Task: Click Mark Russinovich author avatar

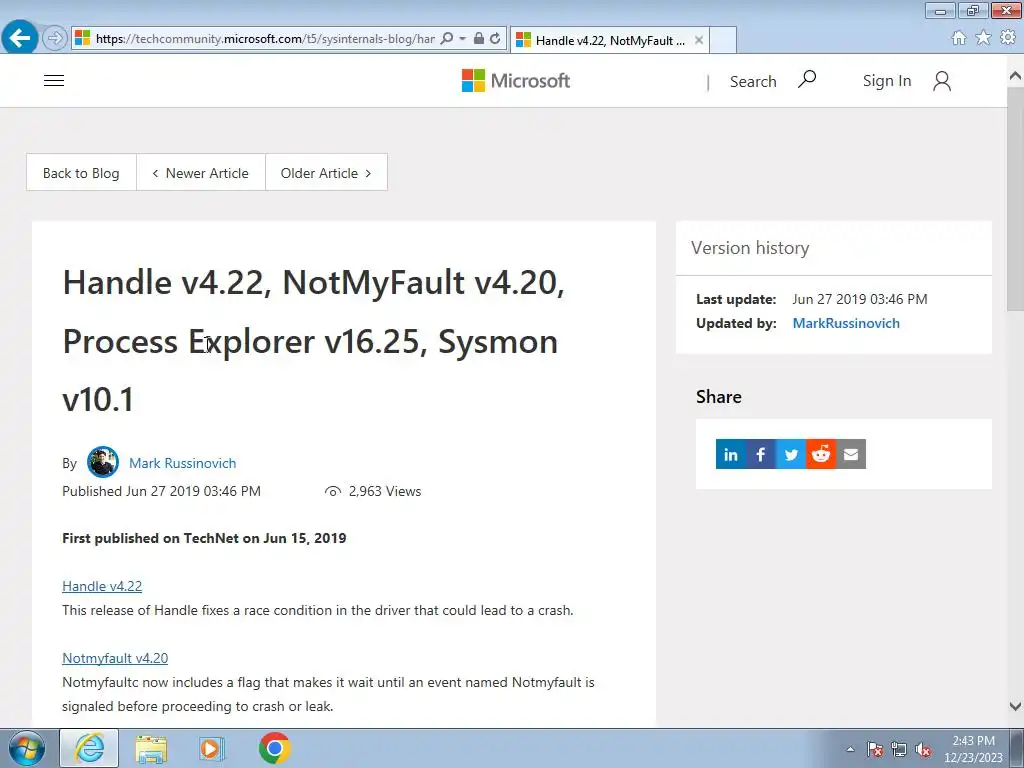Action: point(103,462)
